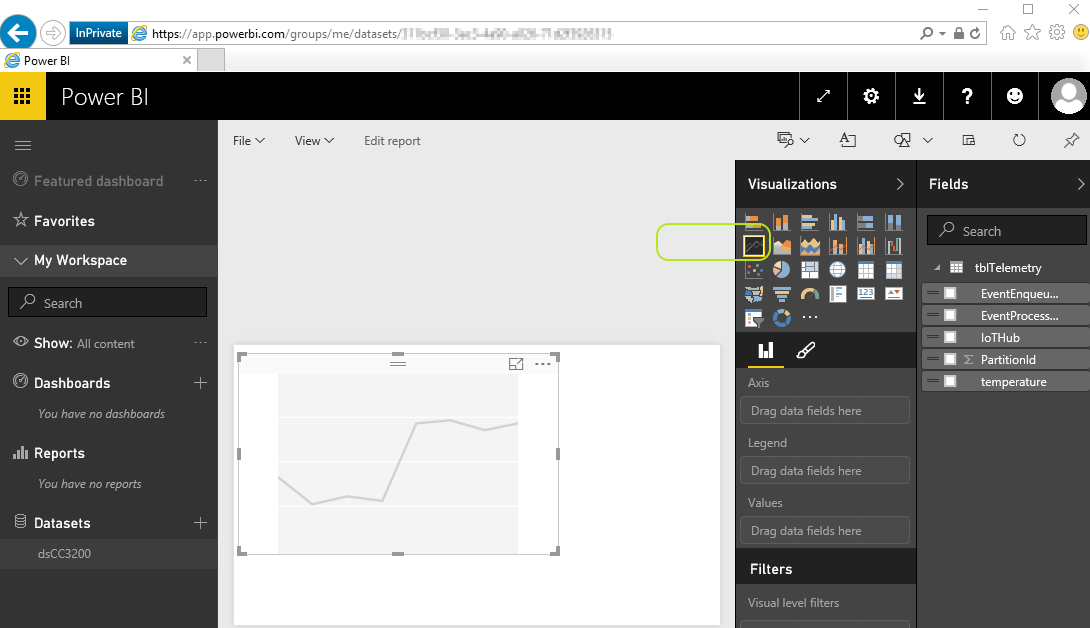Screen dimensions: 1090x628
Task: Select the stacked area chart visualization
Action: click(x=809, y=246)
